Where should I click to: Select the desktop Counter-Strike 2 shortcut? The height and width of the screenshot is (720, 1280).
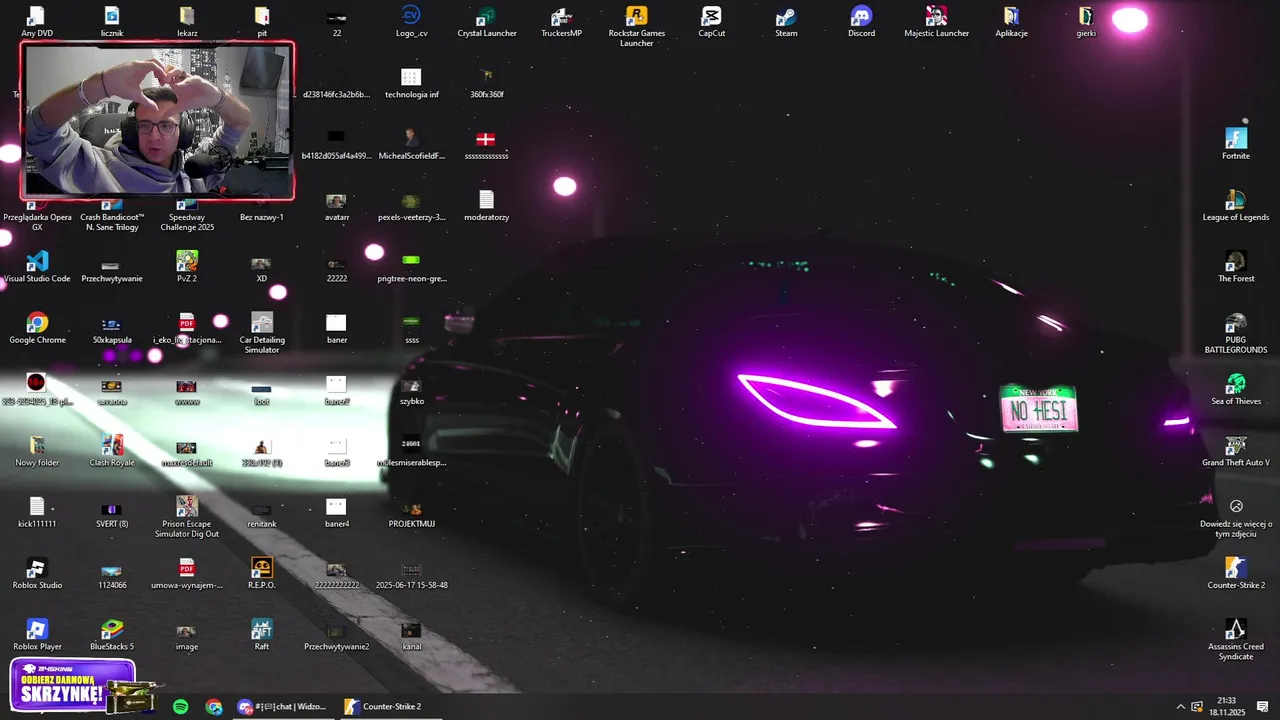(1236, 573)
